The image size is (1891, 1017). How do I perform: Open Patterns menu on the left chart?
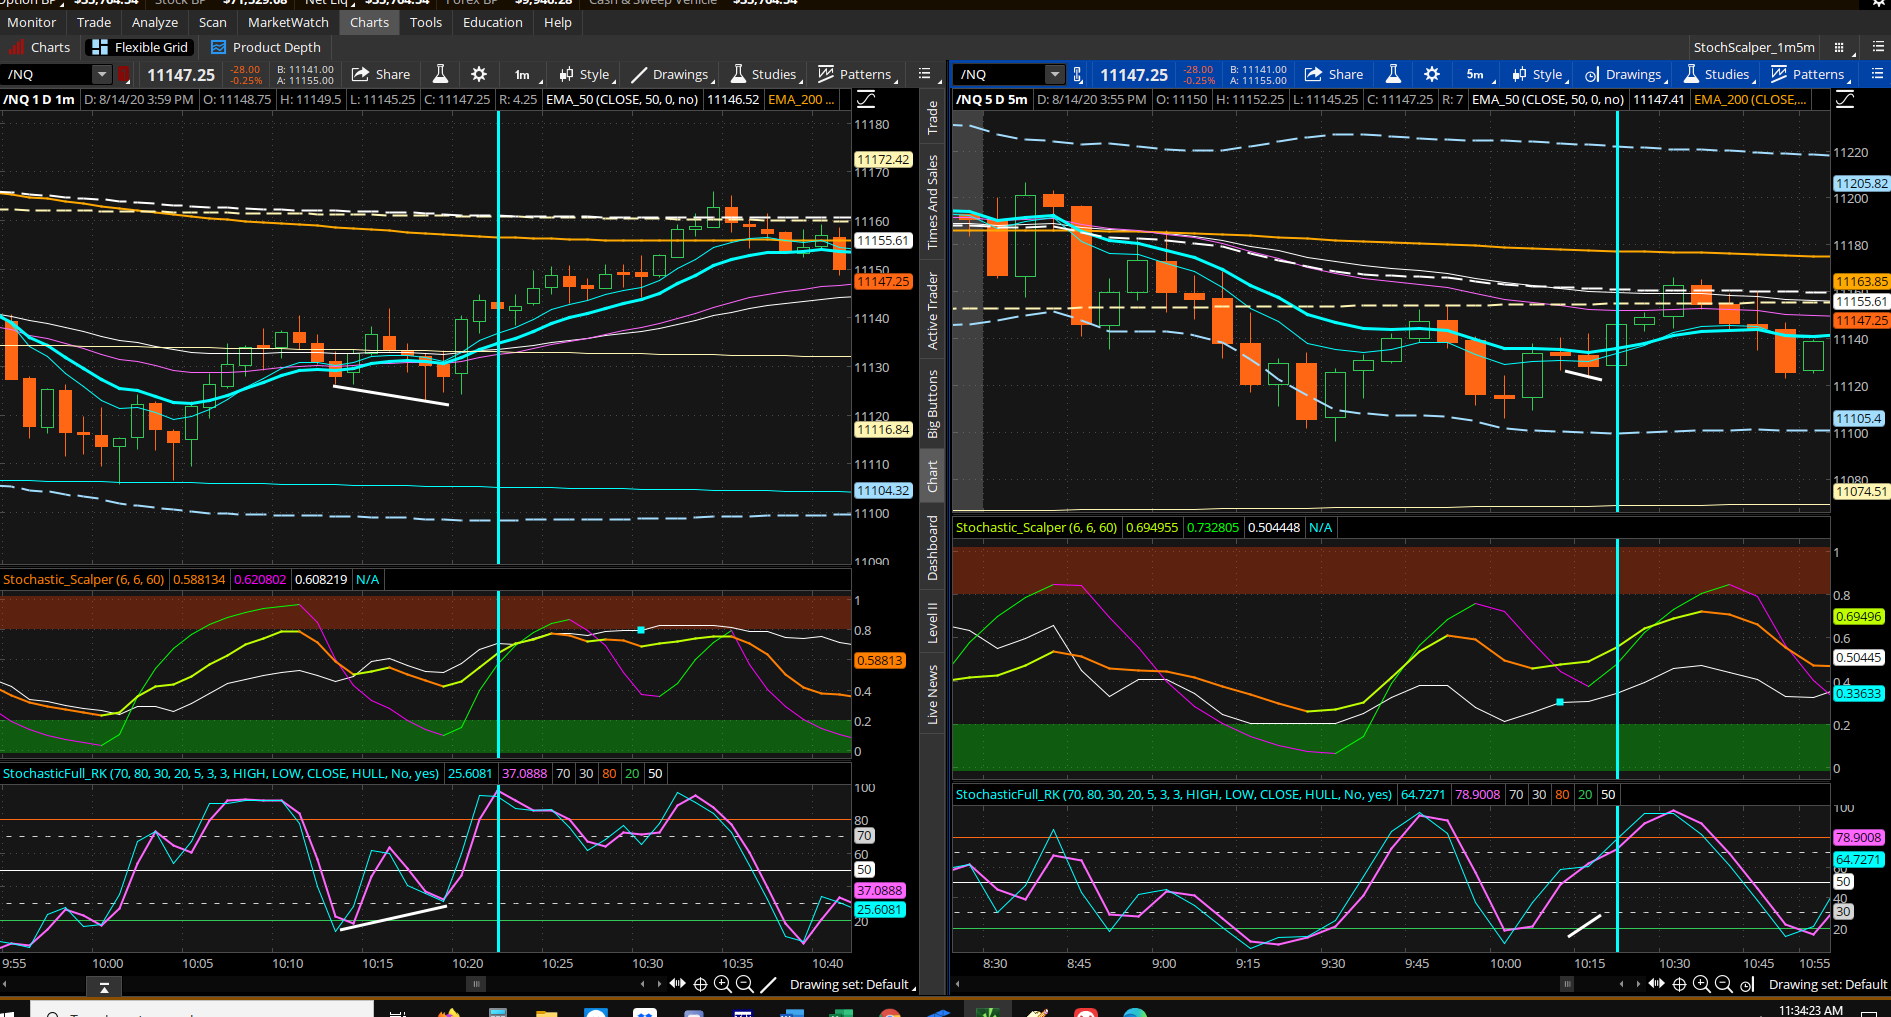pyautogui.click(x=856, y=74)
